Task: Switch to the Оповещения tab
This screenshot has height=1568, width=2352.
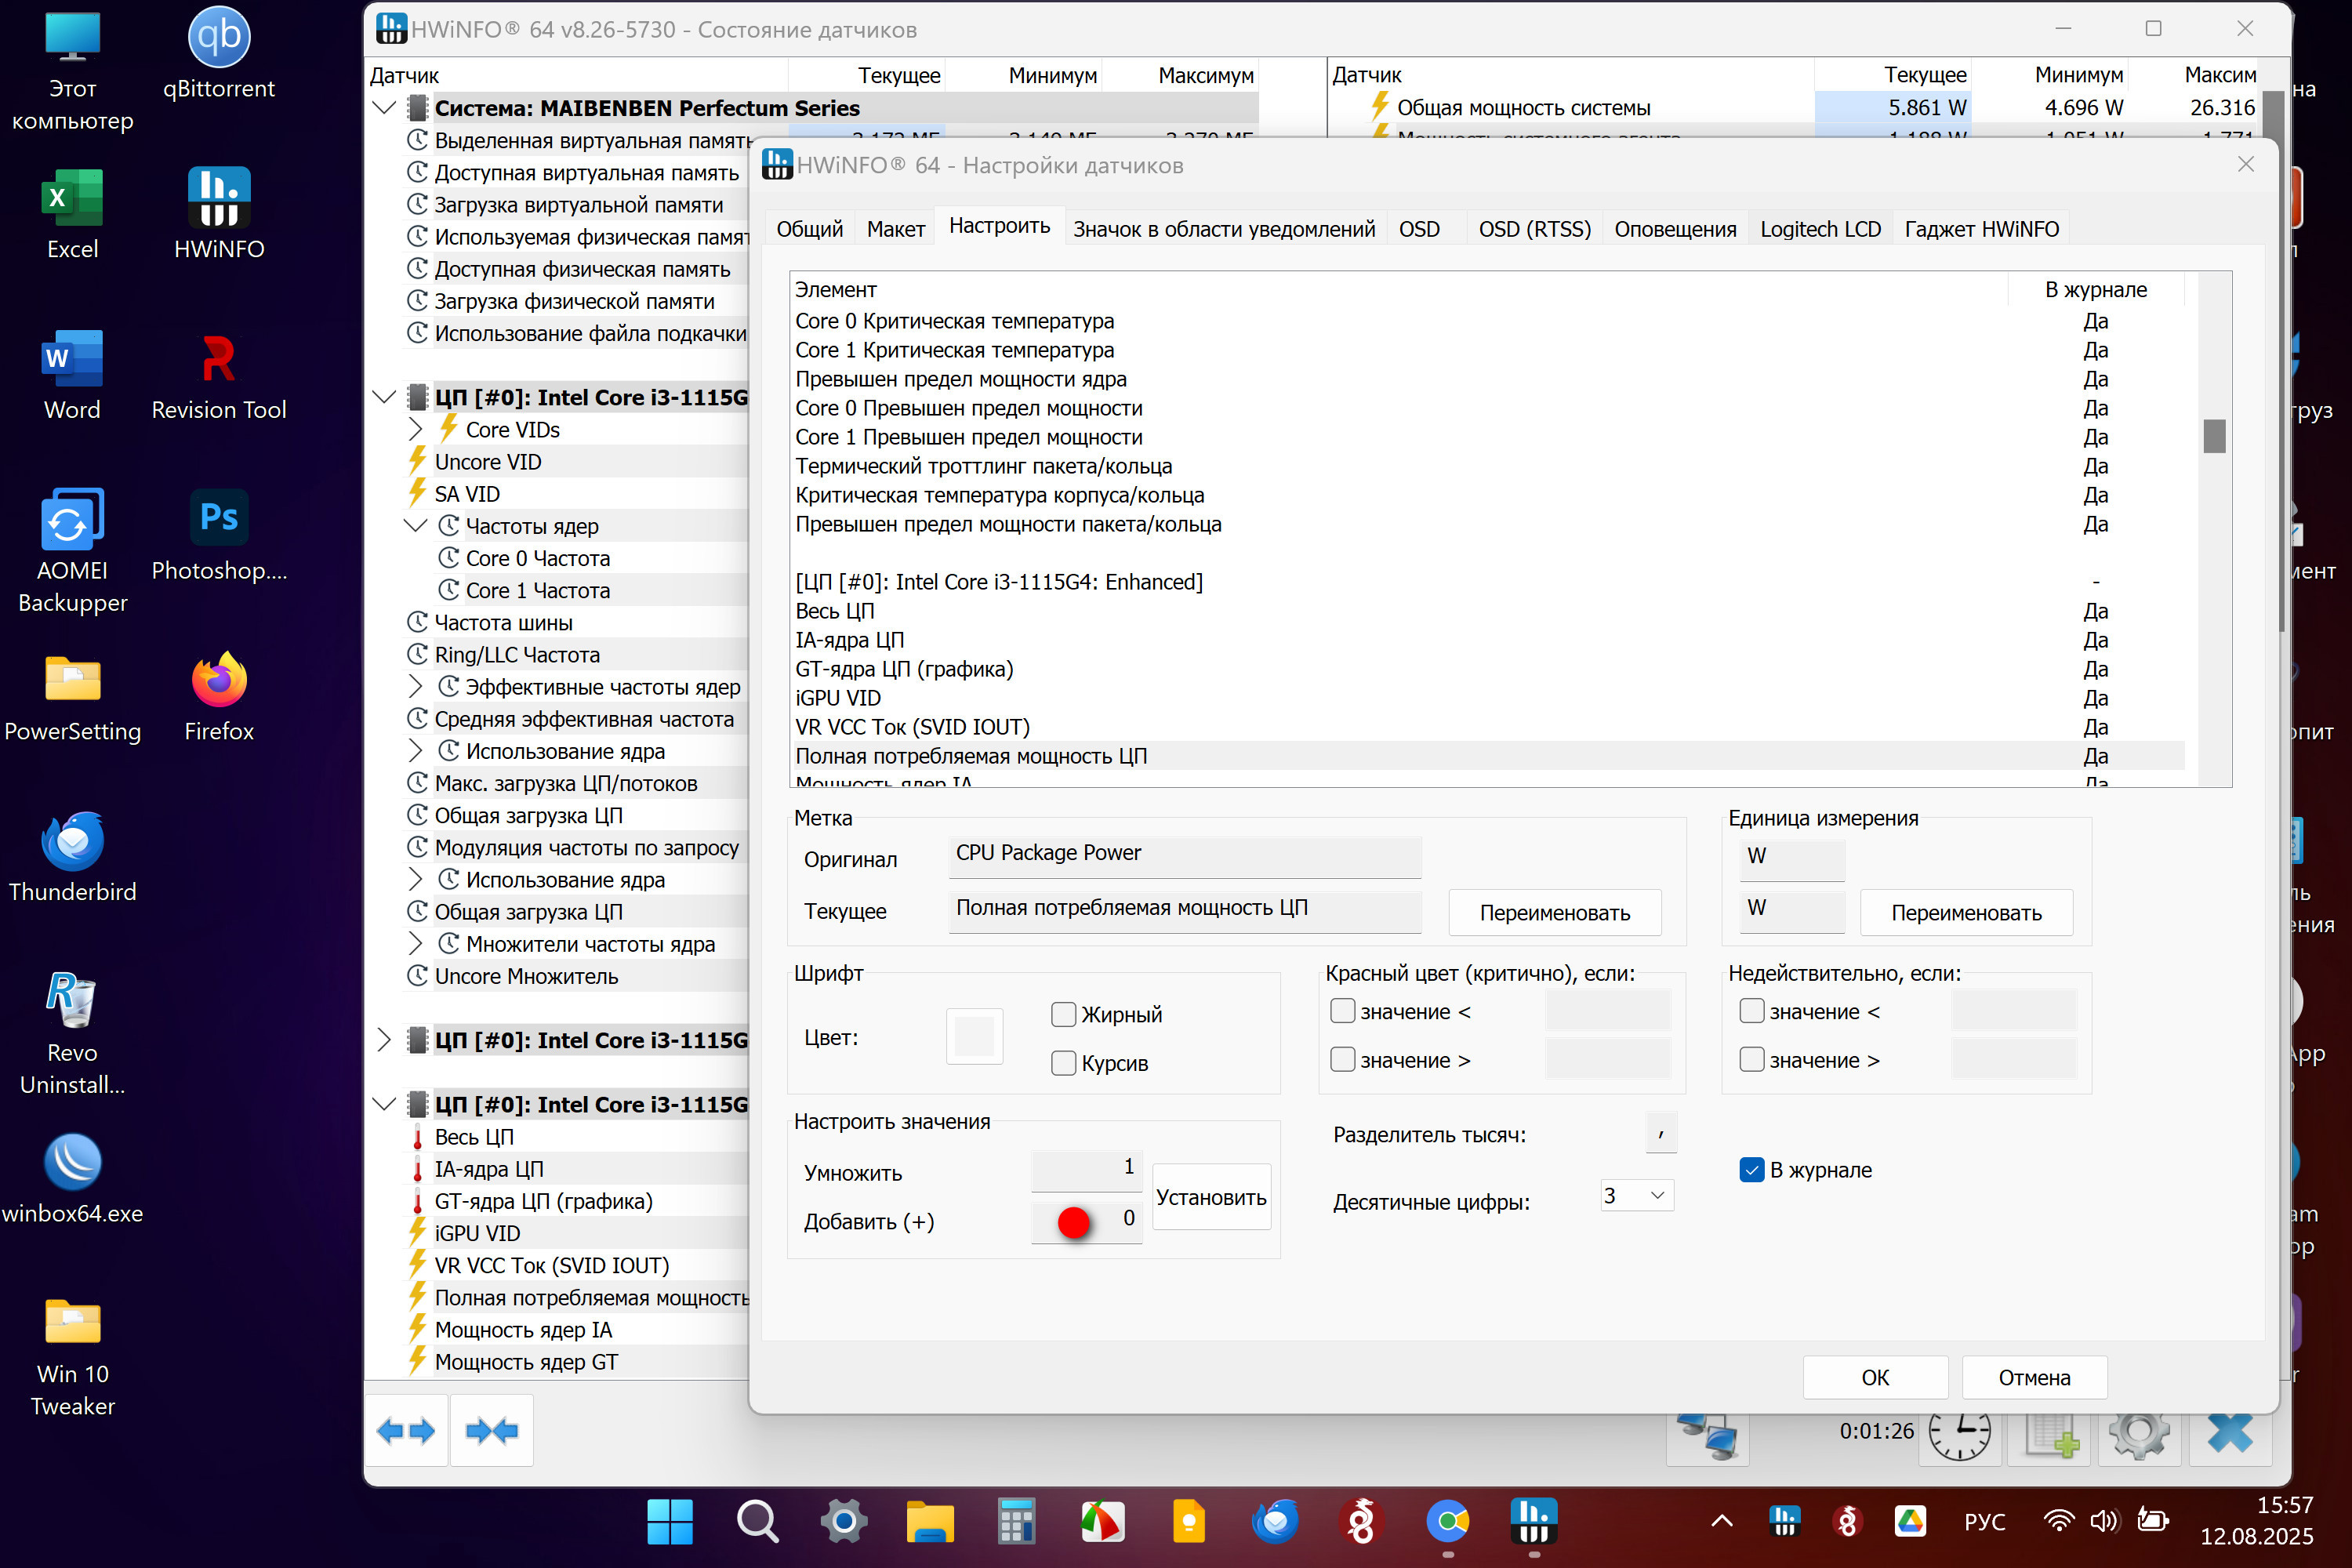Action: 1674,229
